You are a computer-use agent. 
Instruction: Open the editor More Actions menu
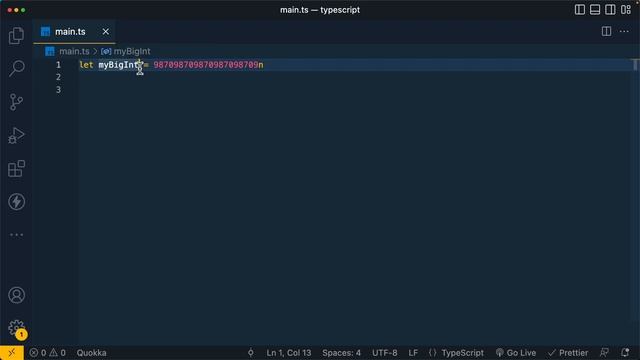click(624, 31)
